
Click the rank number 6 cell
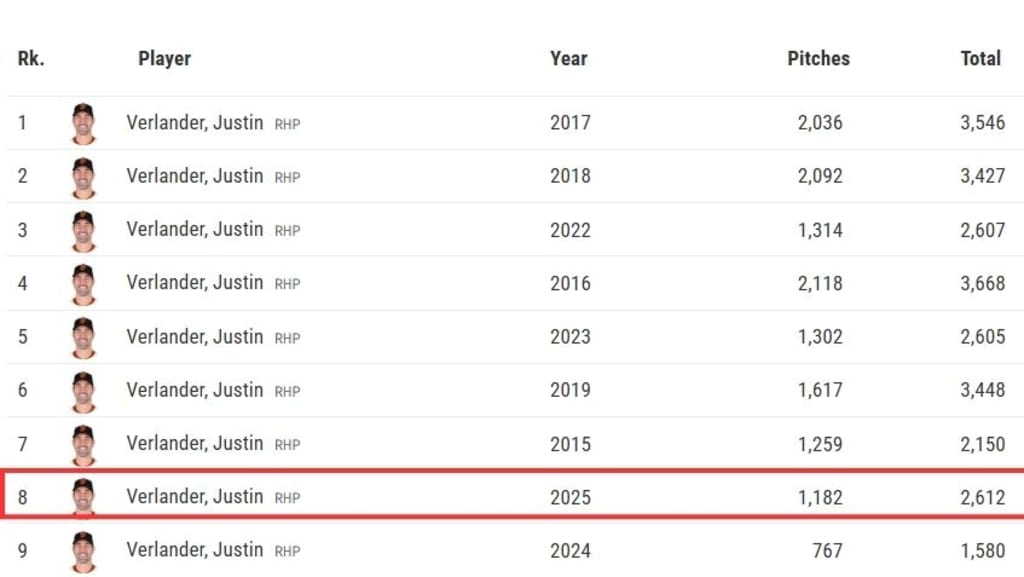[23, 391]
